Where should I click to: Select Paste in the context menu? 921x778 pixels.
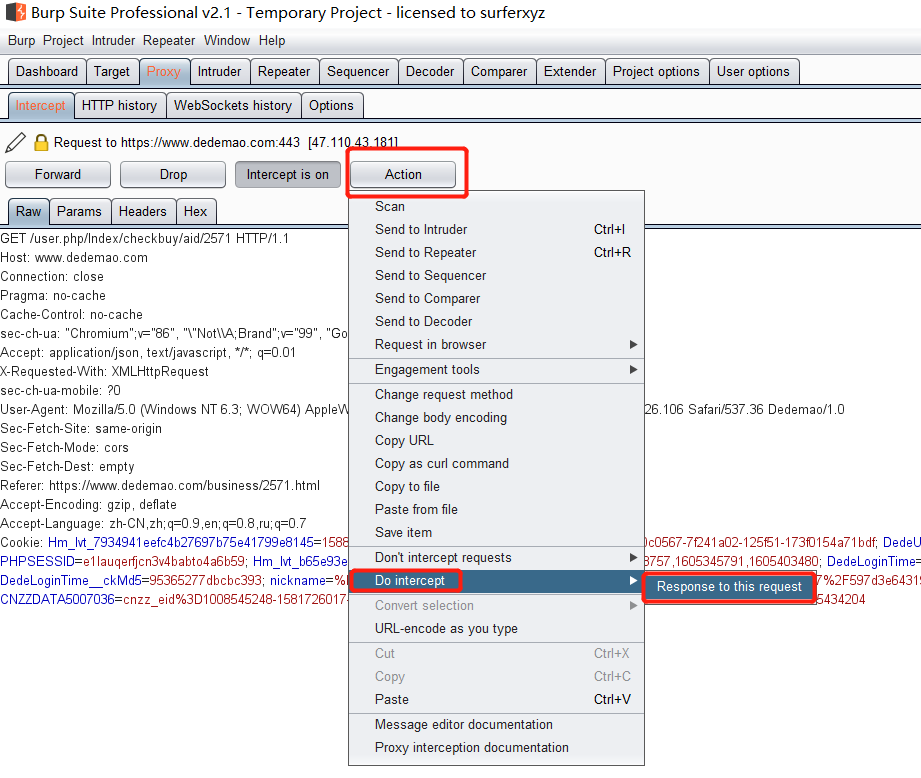[x=496, y=700]
